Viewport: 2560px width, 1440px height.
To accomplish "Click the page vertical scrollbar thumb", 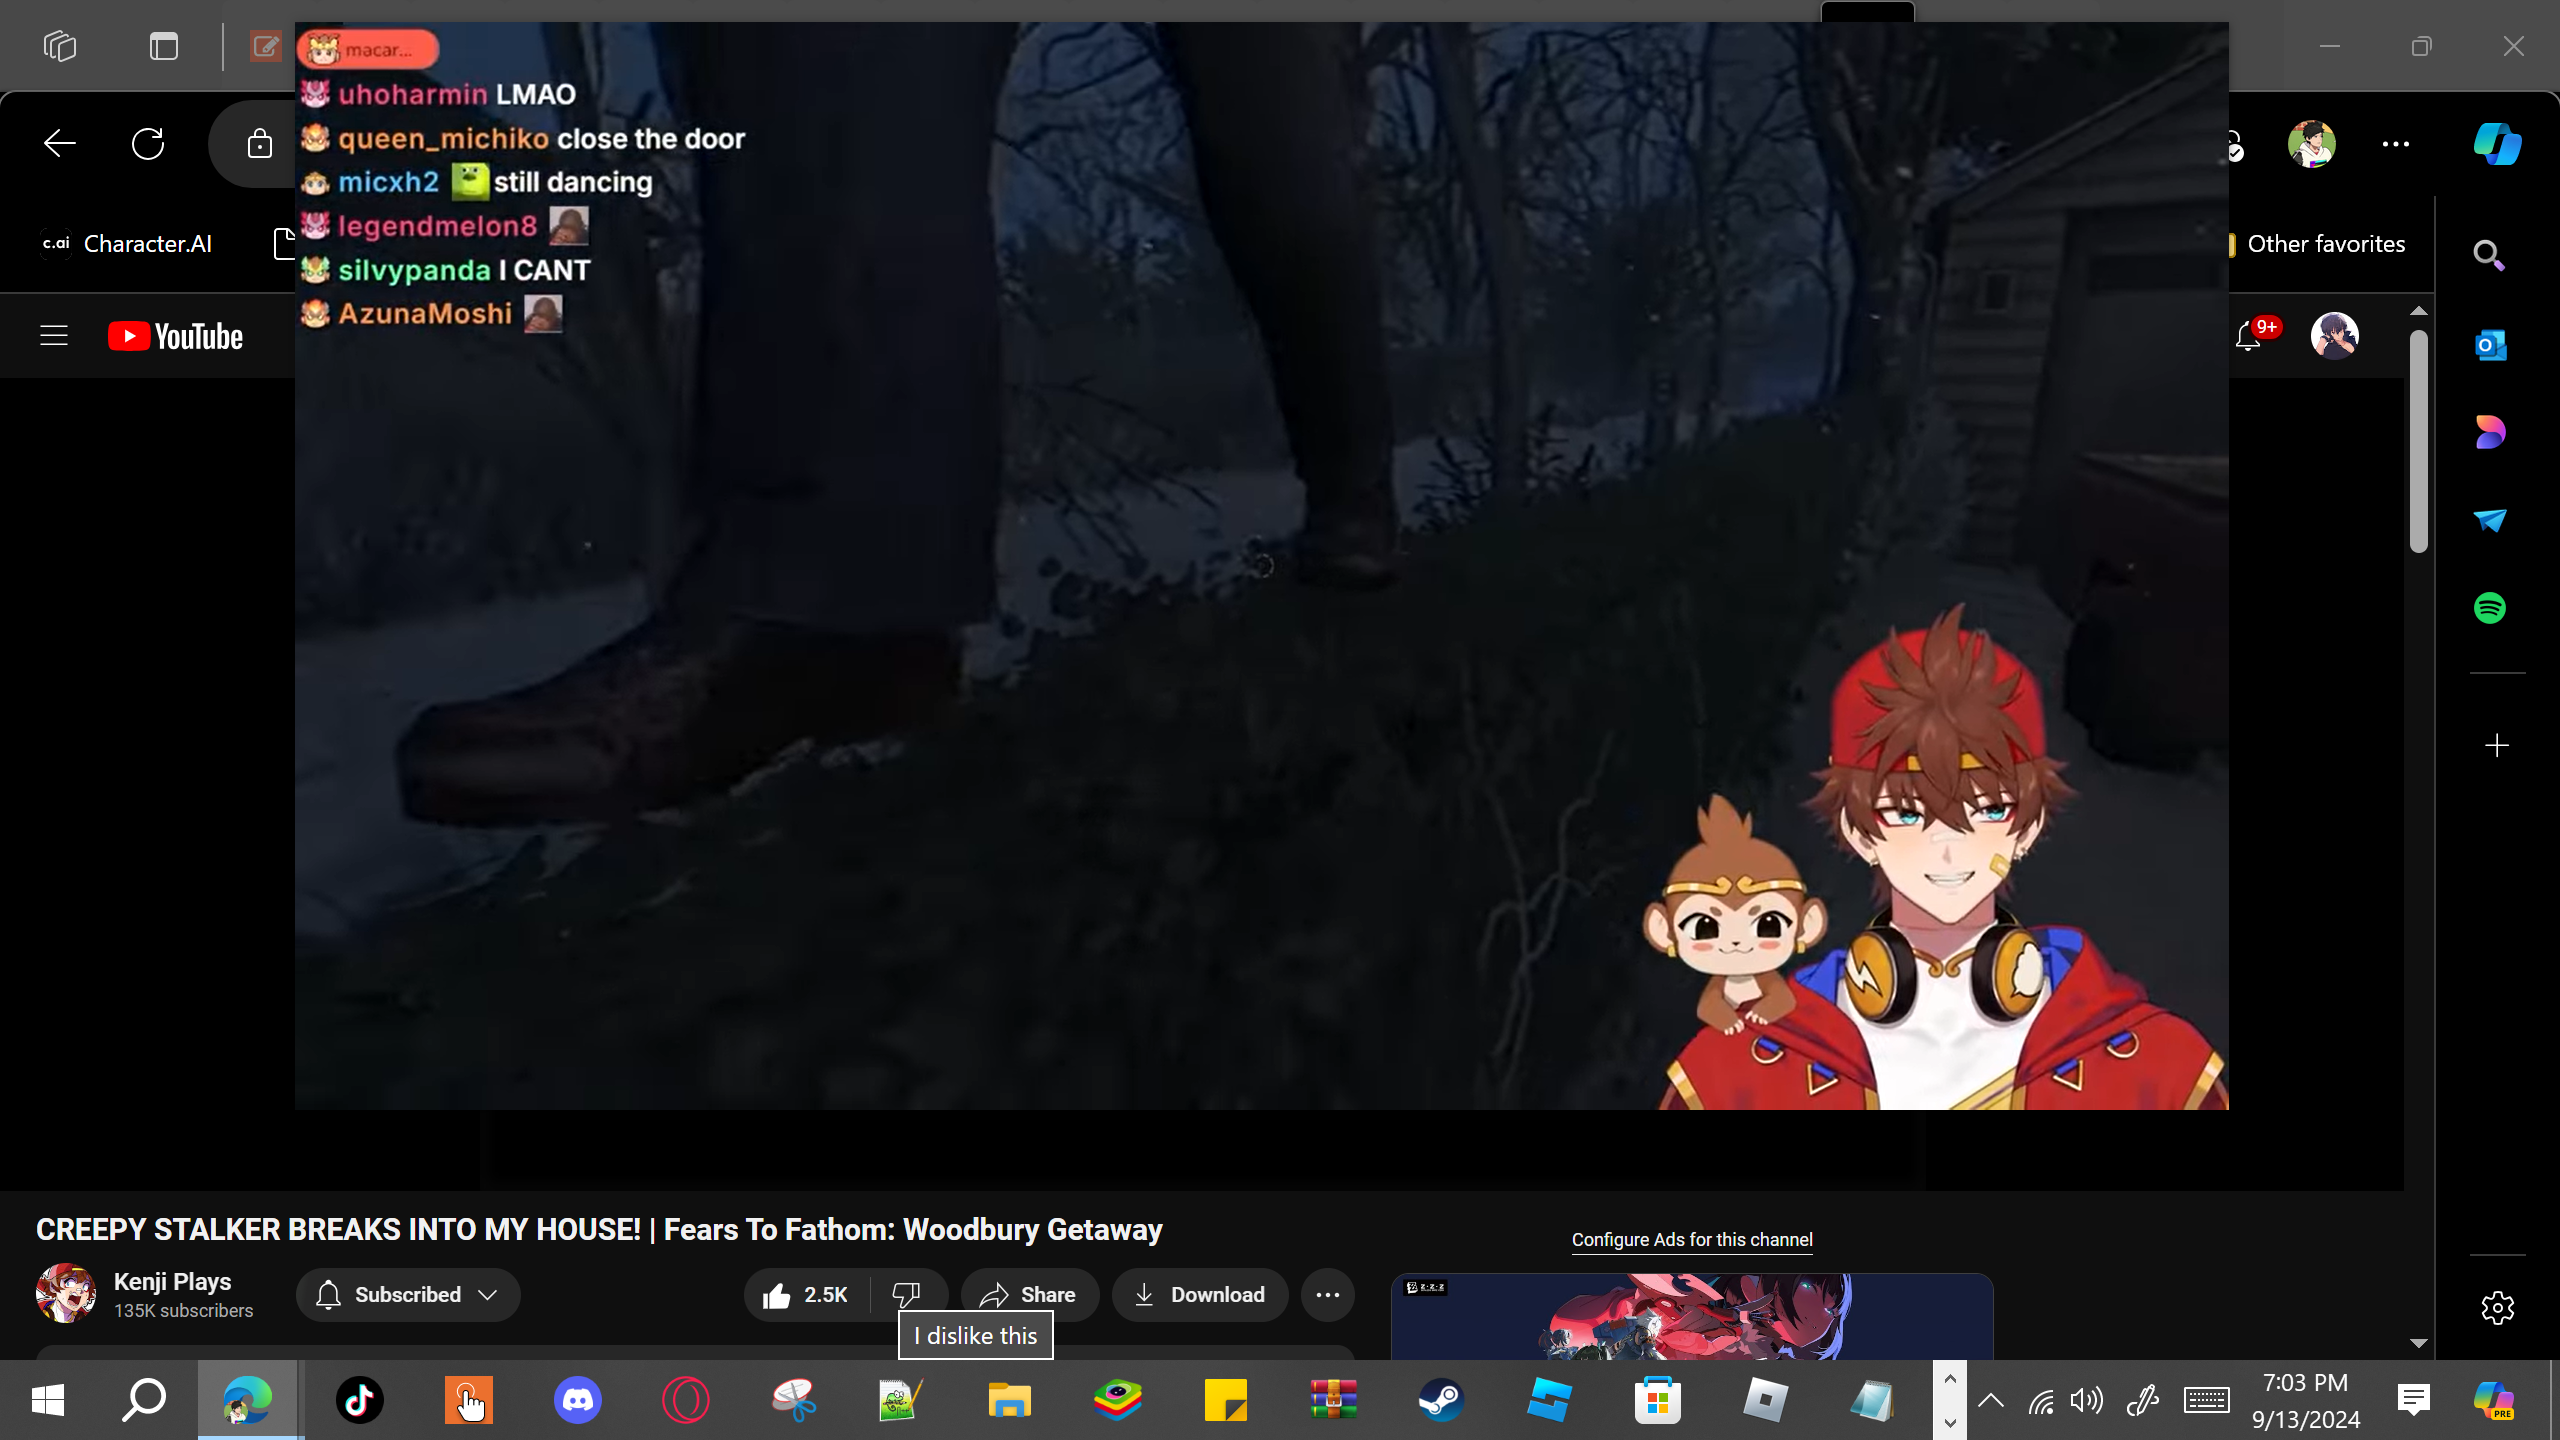I will pos(2419,440).
